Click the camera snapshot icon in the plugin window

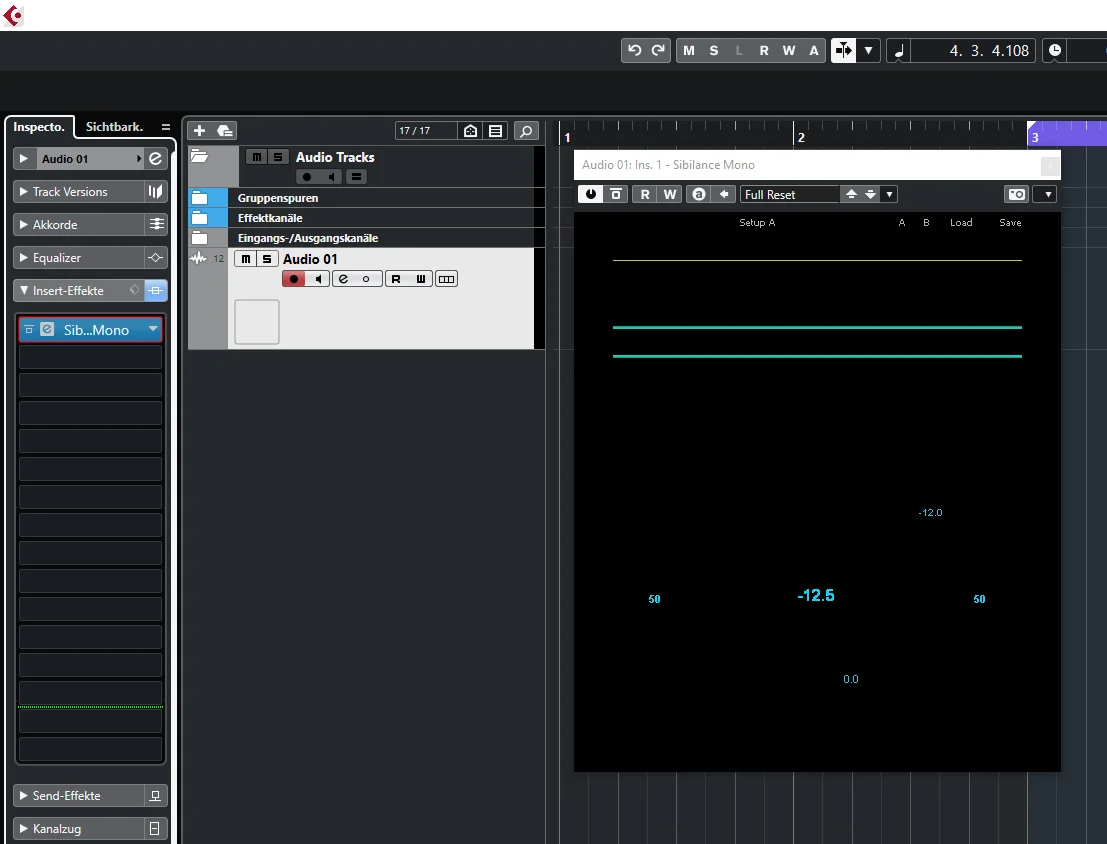[1017, 194]
